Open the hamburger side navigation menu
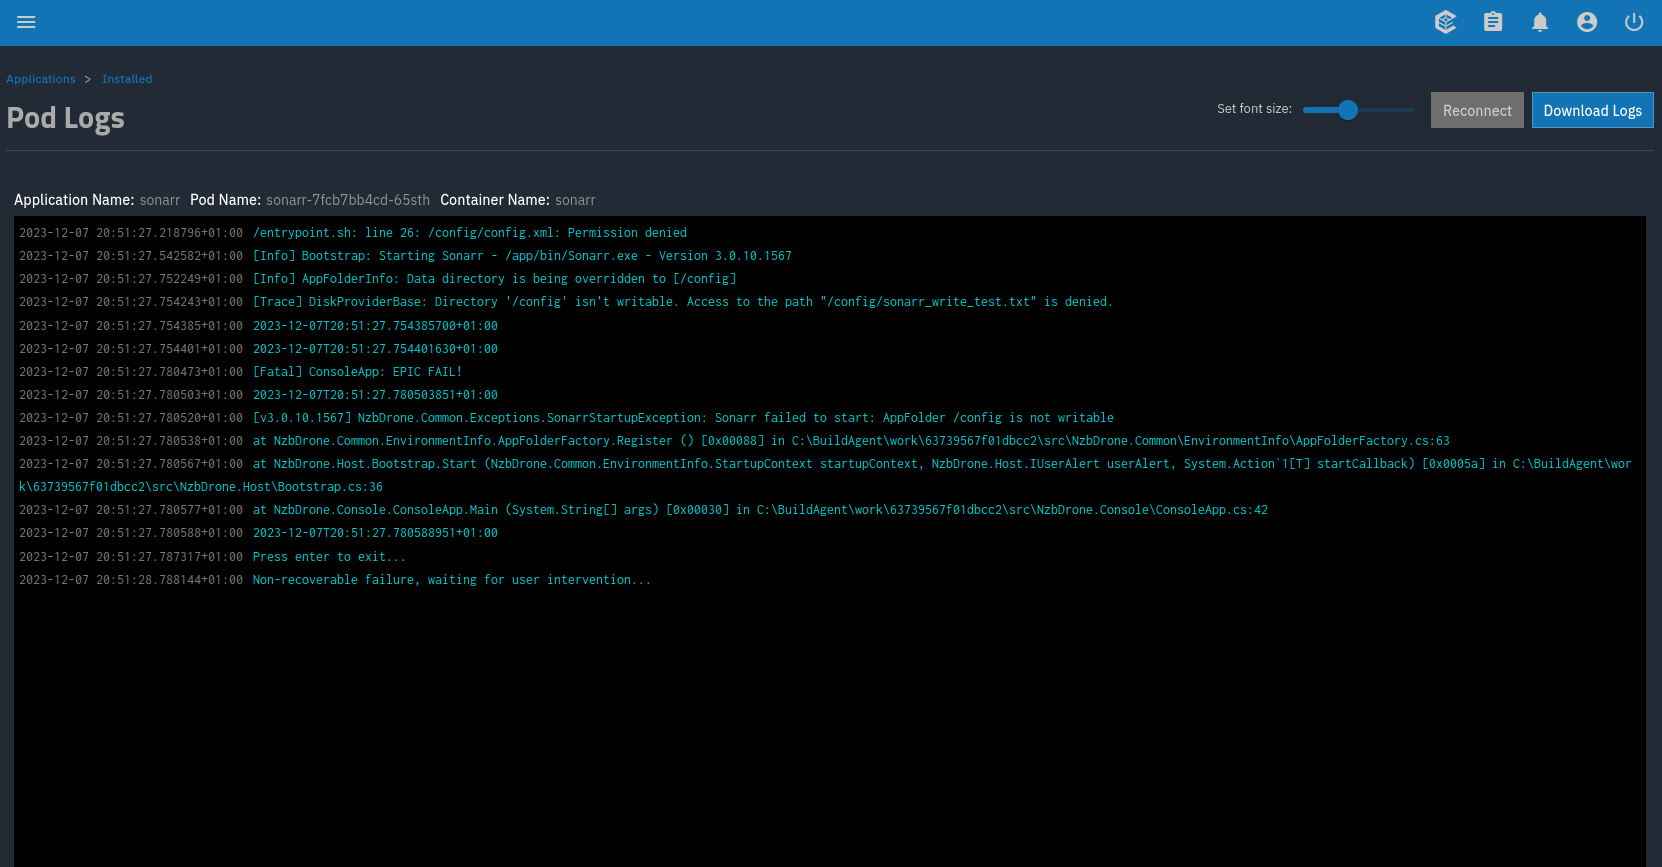Screen dimensions: 1662x867 pyautogui.click(x=26, y=22)
